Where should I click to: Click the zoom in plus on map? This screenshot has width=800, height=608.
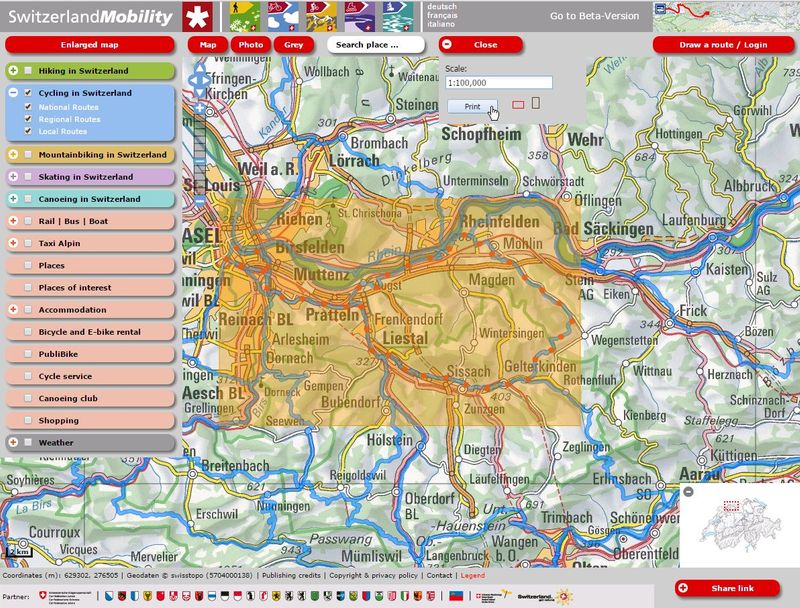click(x=199, y=108)
